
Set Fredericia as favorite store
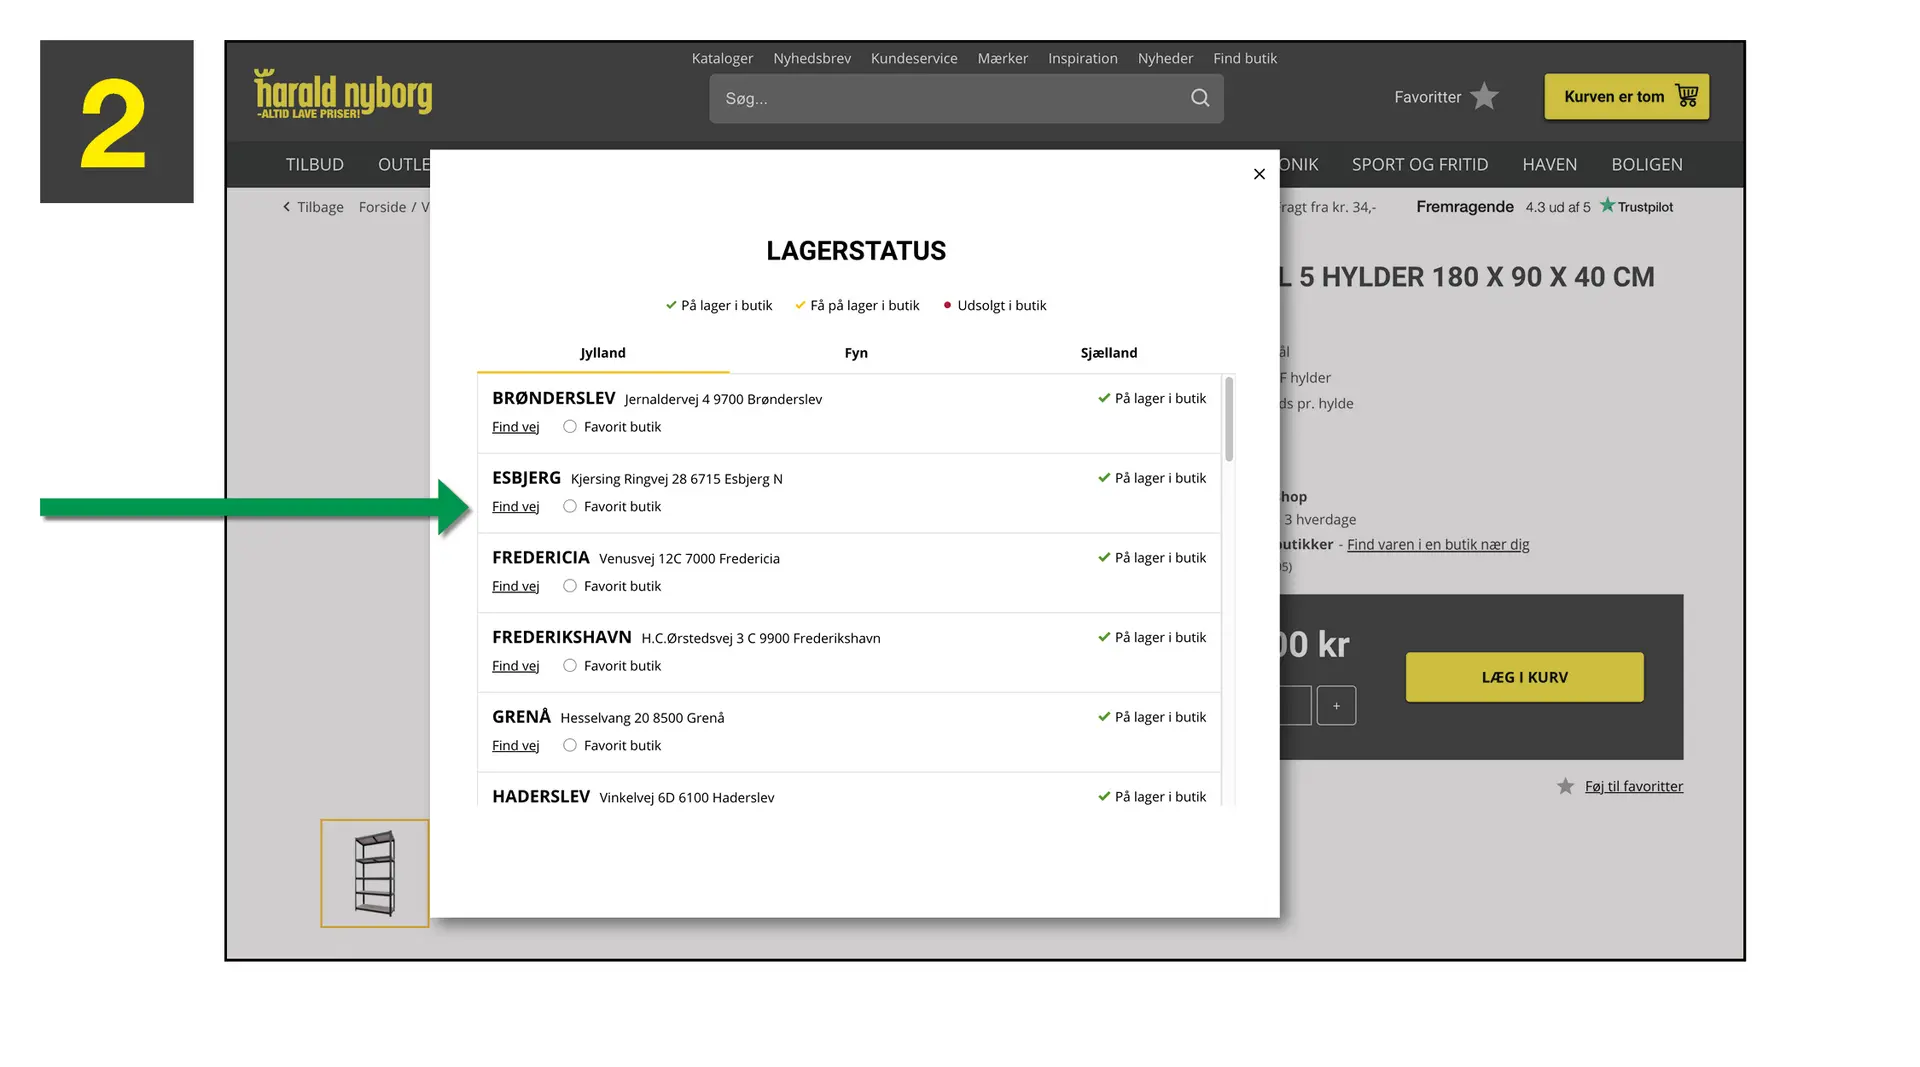[570, 586]
